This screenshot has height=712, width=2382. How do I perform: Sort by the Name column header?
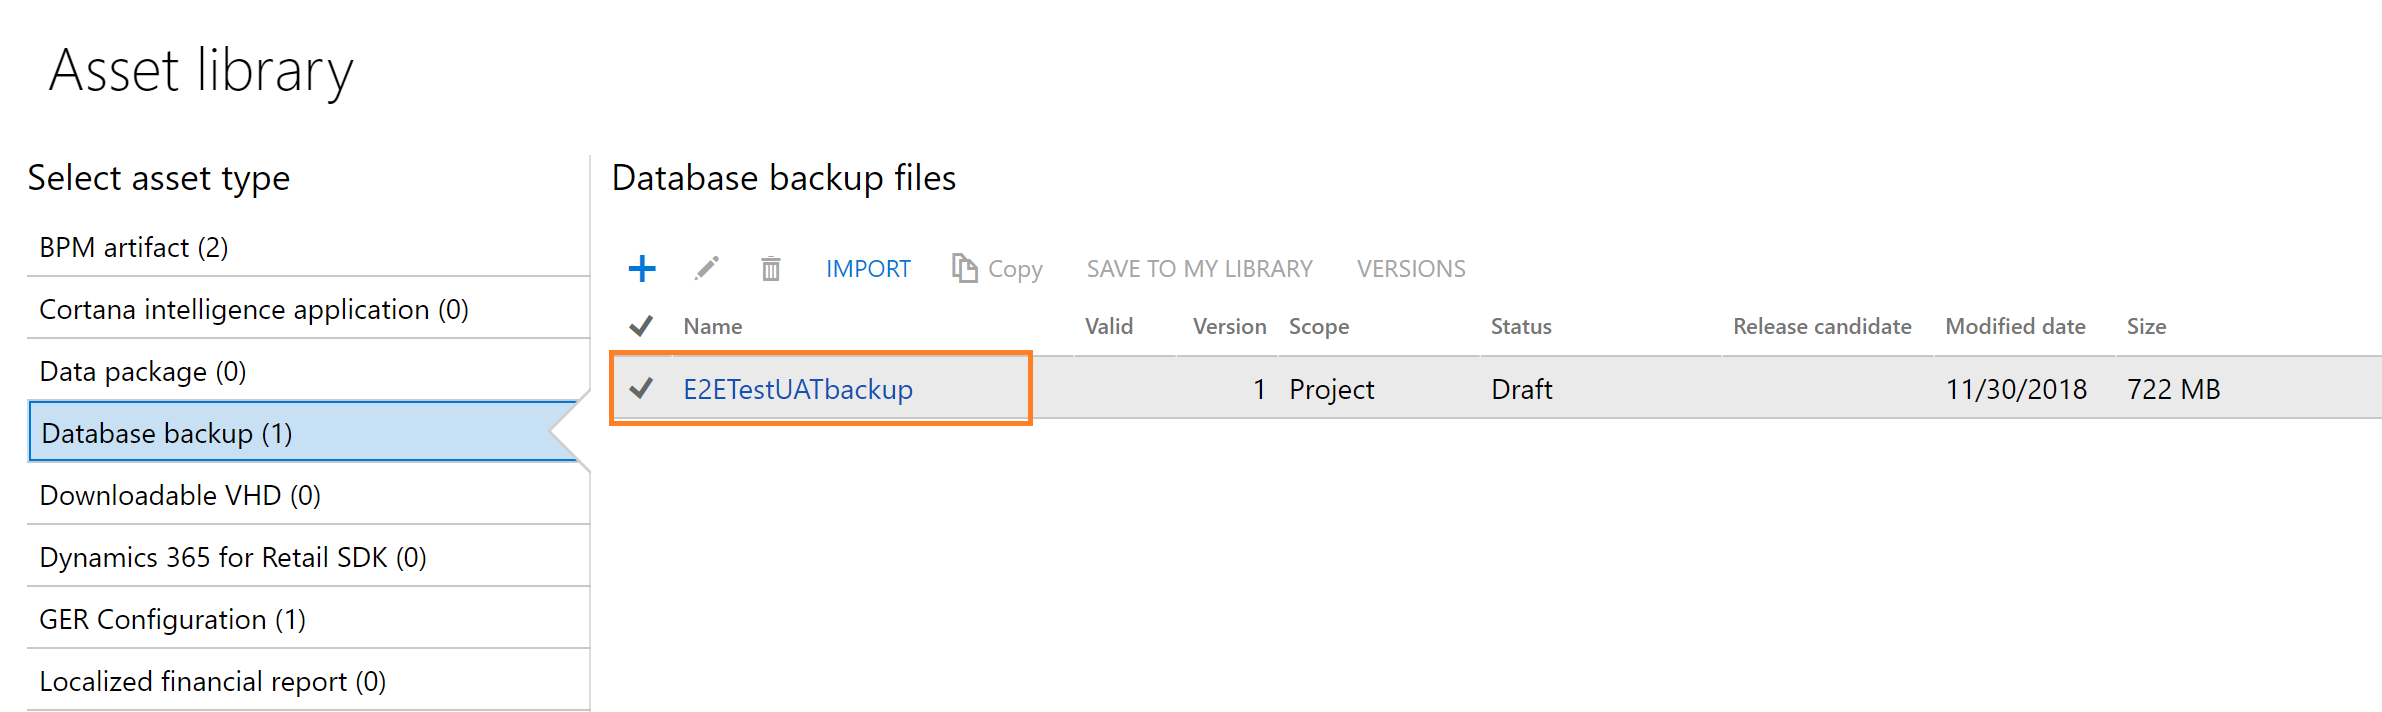pos(712,326)
